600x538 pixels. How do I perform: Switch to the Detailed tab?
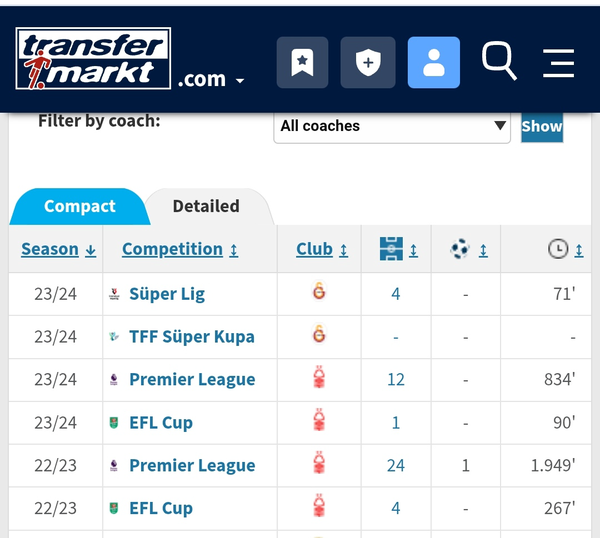pyautogui.click(x=206, y=207)
